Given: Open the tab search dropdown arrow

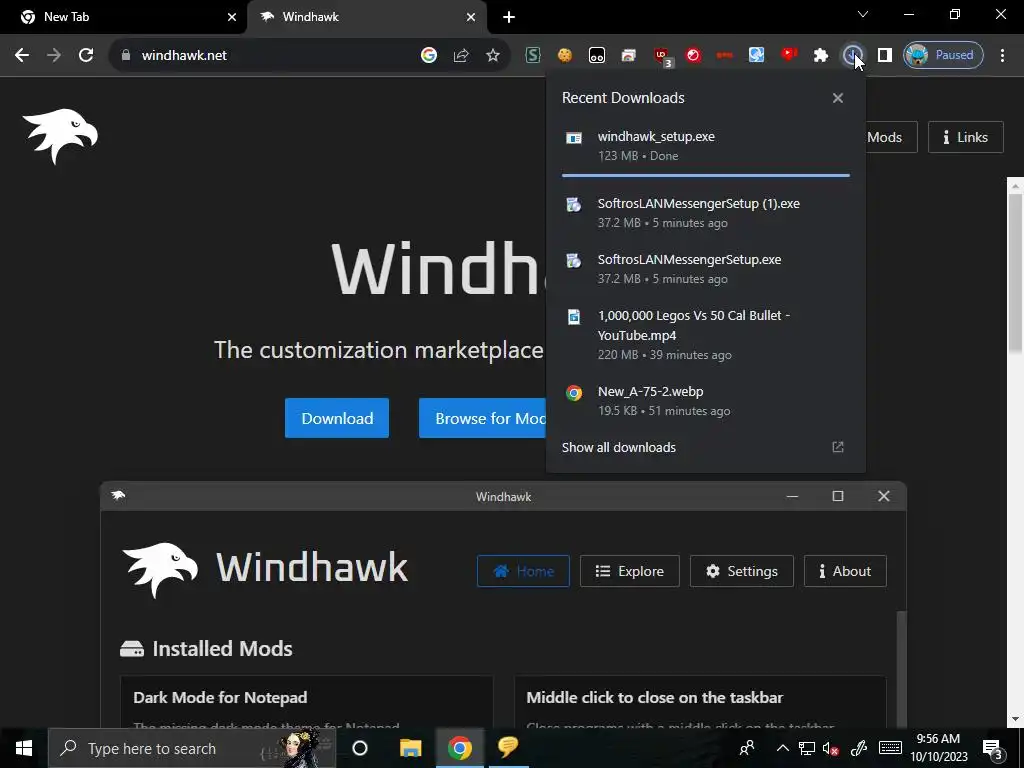Looking at the screenshot, I should [x=863, y=14].
